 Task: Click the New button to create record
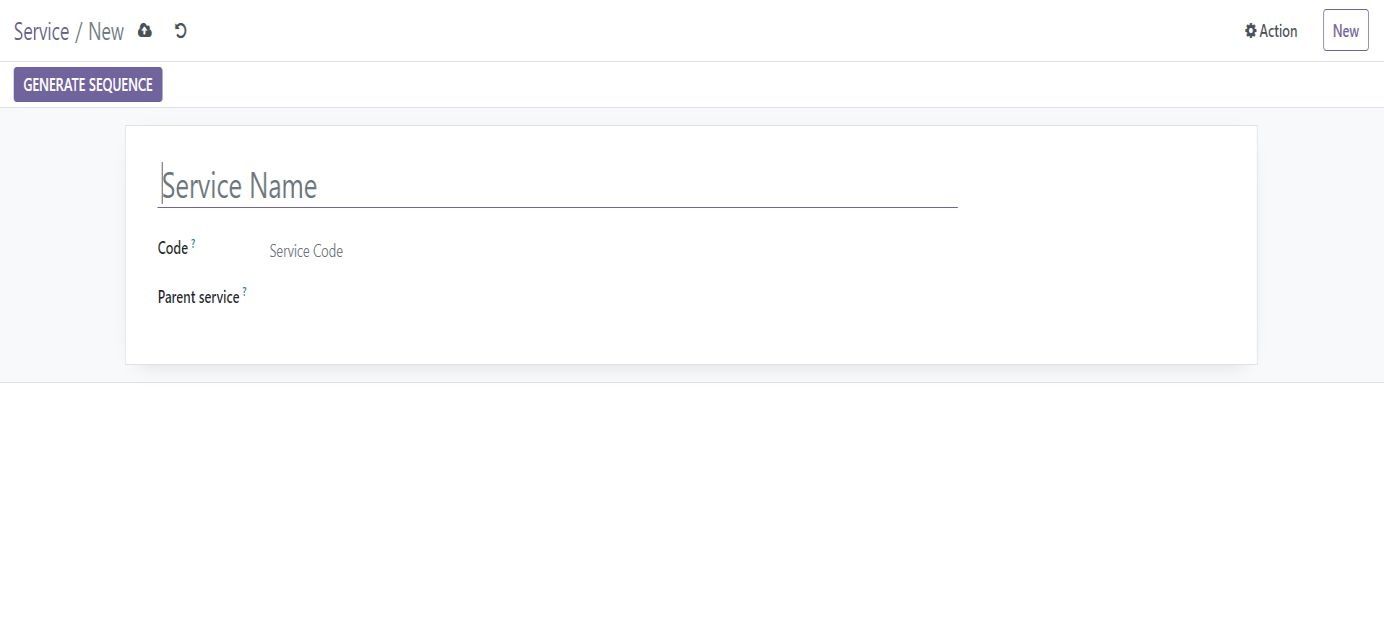coord(1345,30)
